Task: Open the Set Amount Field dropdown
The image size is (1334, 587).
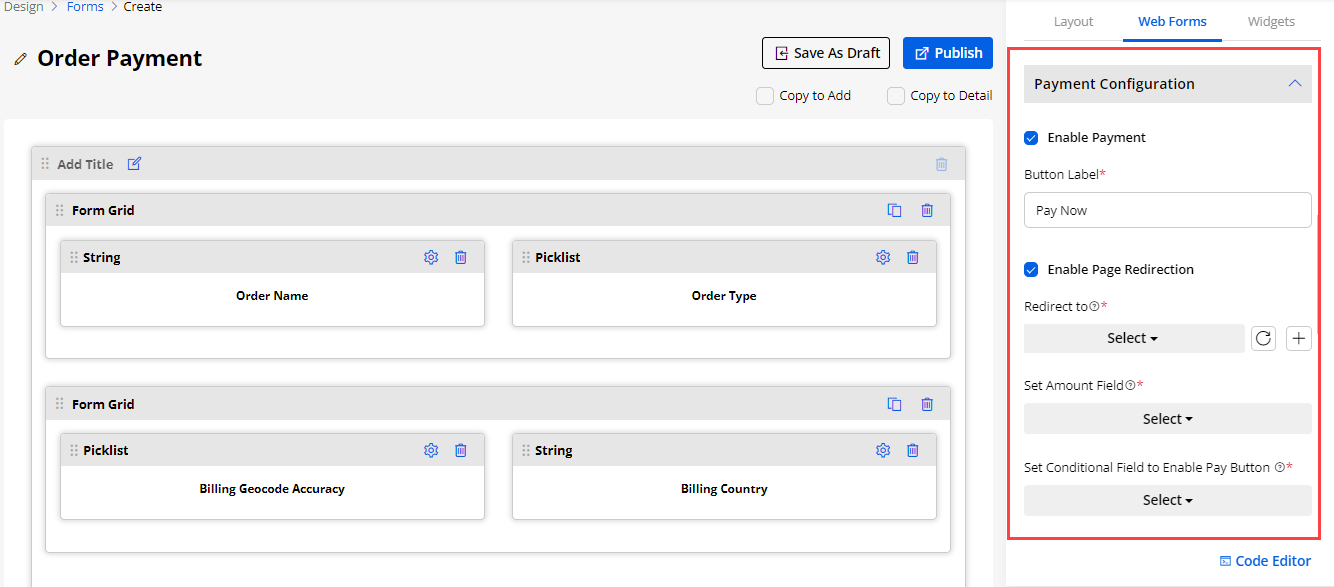Action: coord(1167,419)
